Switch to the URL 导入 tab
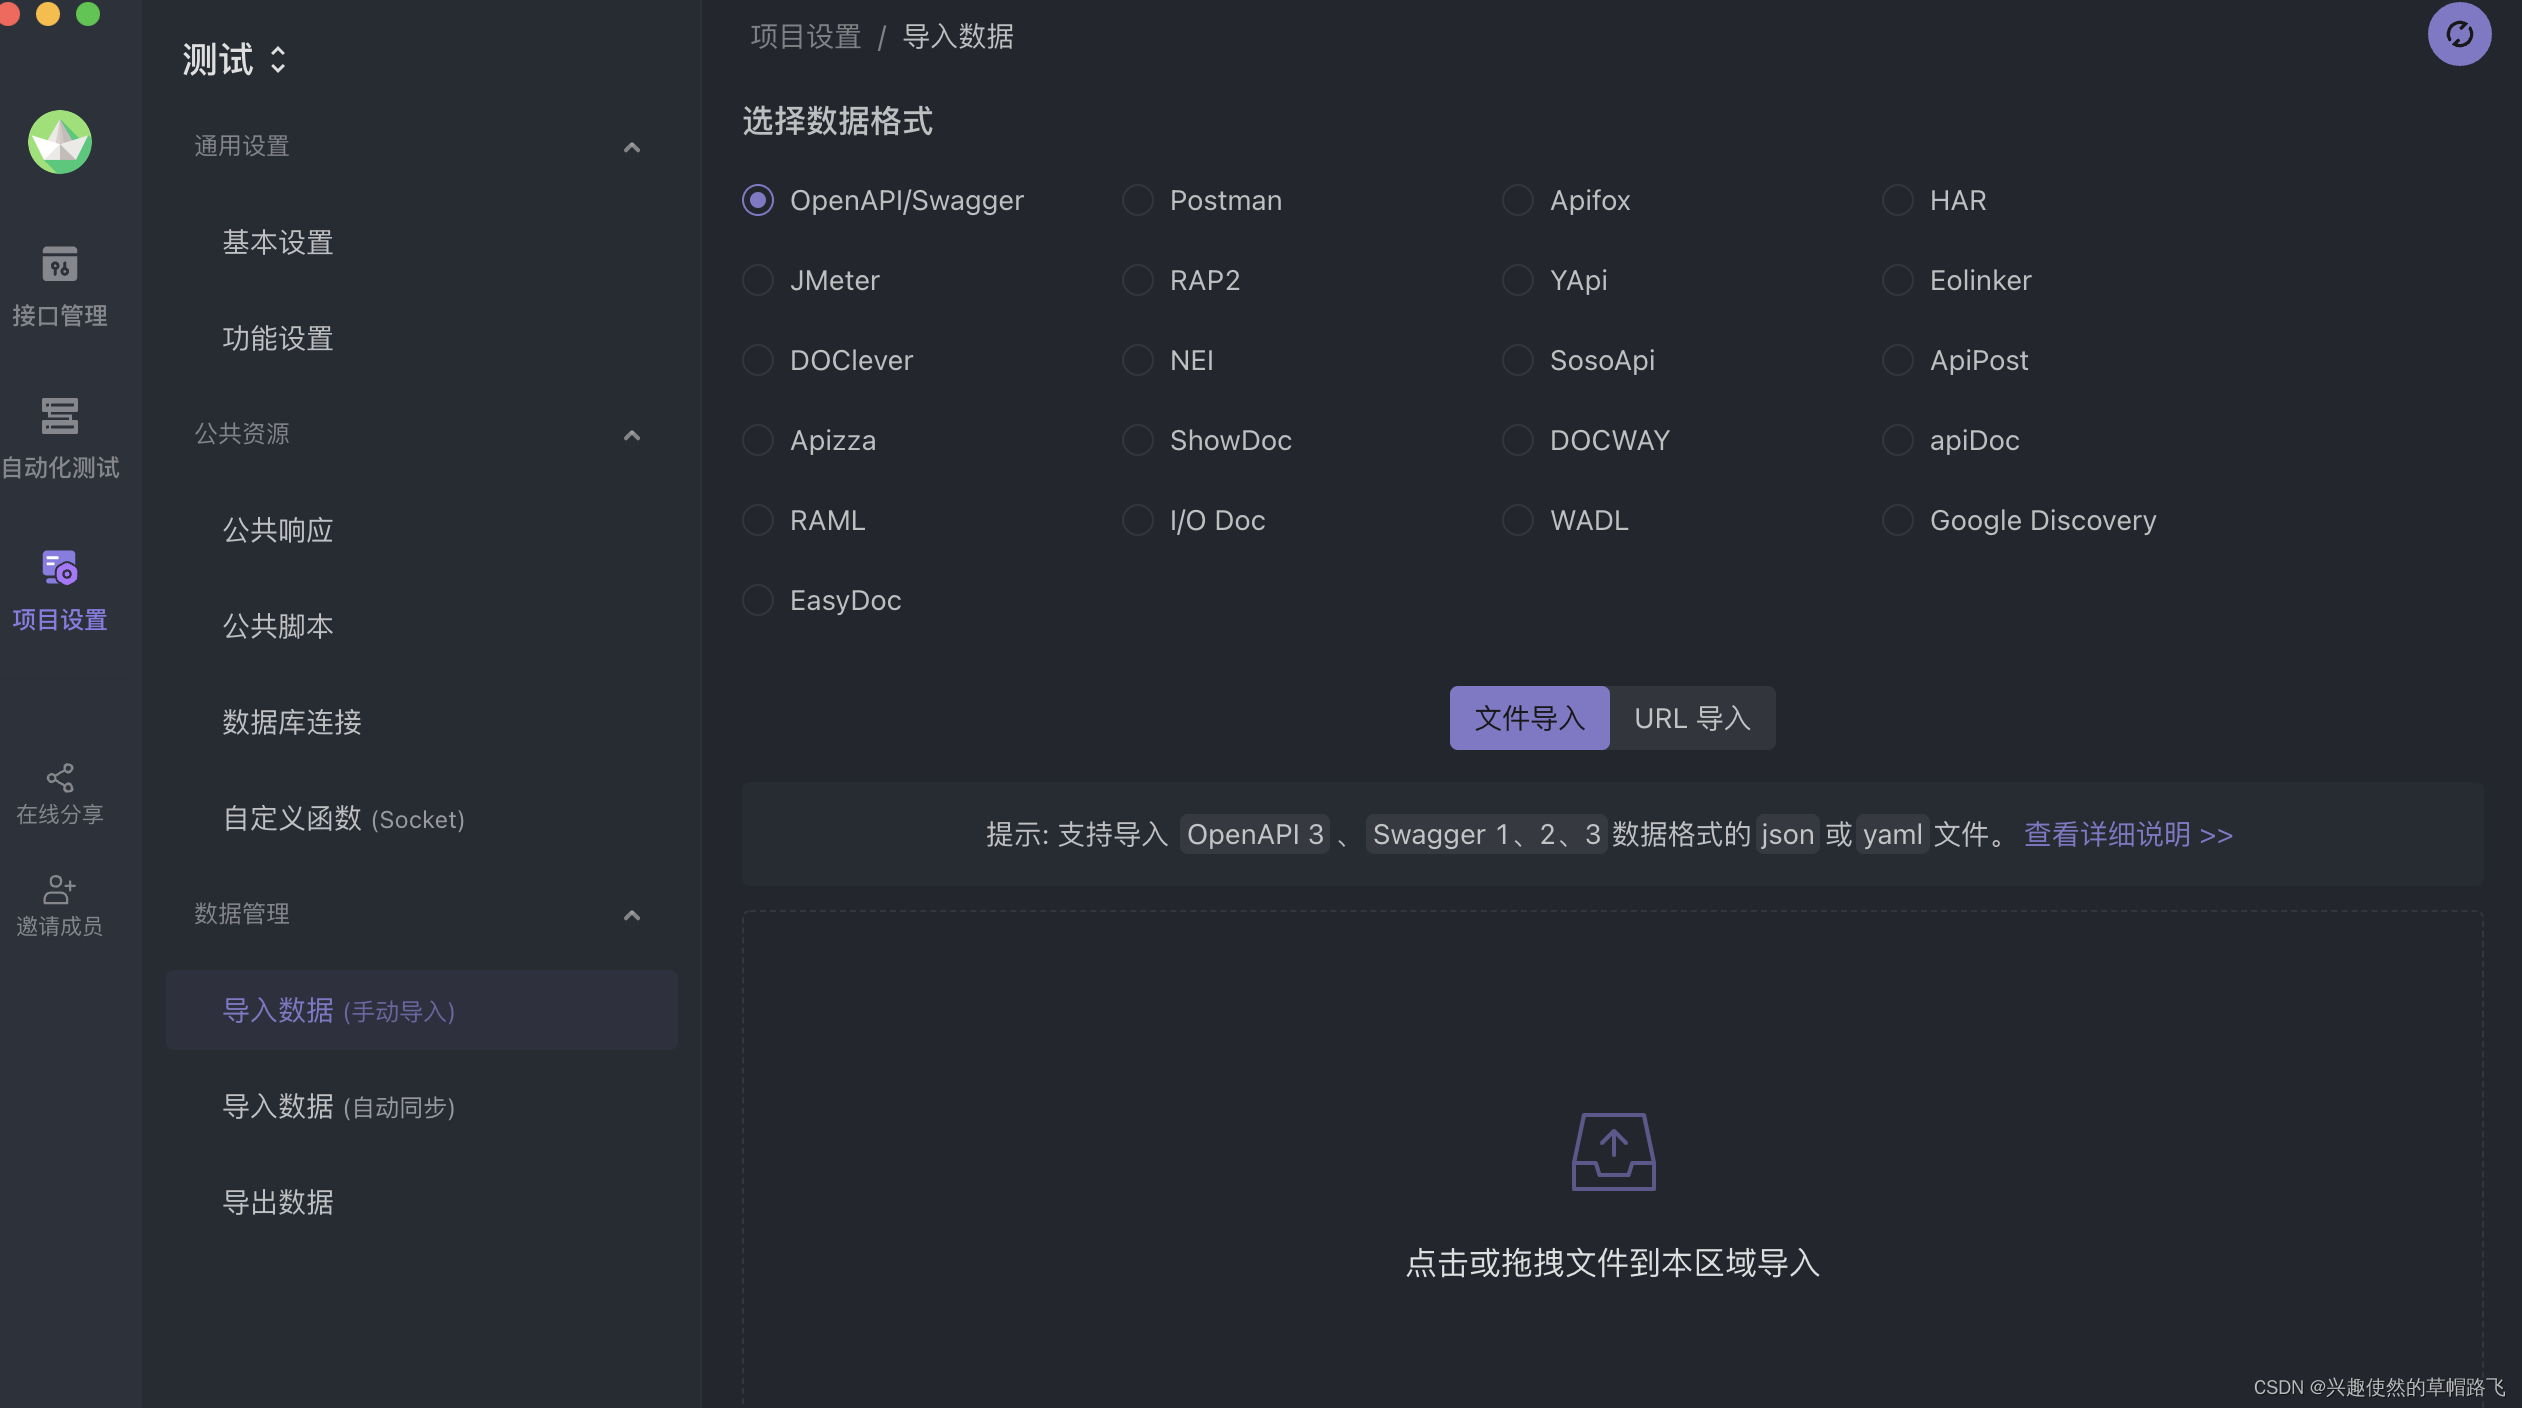The image size is (2522, 1408). point(1692,718)
